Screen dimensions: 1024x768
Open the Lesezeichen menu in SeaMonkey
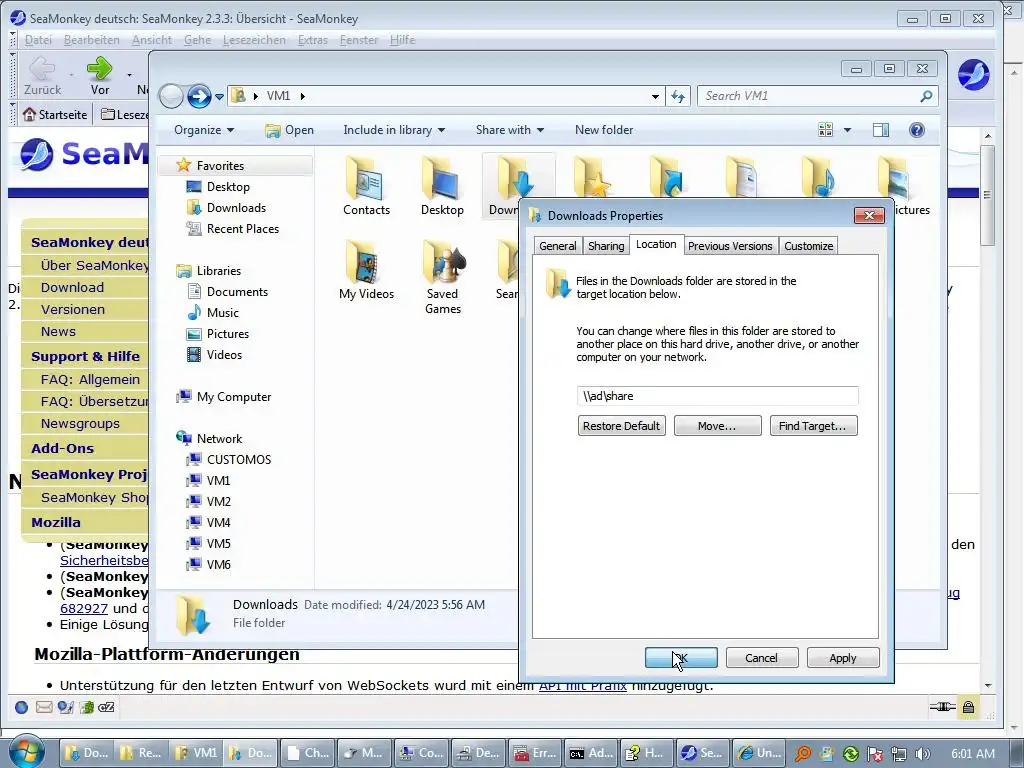(x=254, y=40)
